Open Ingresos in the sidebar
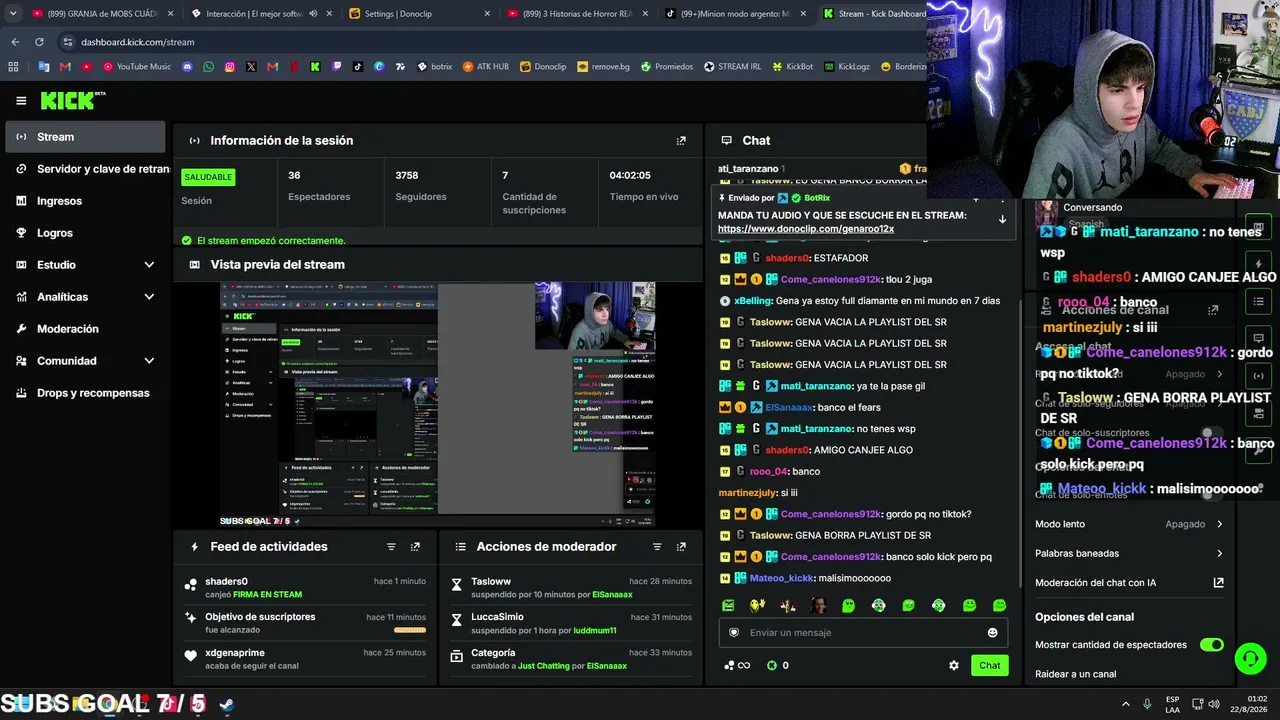Screen dimensions: 1280x720 tap(85, 201)
